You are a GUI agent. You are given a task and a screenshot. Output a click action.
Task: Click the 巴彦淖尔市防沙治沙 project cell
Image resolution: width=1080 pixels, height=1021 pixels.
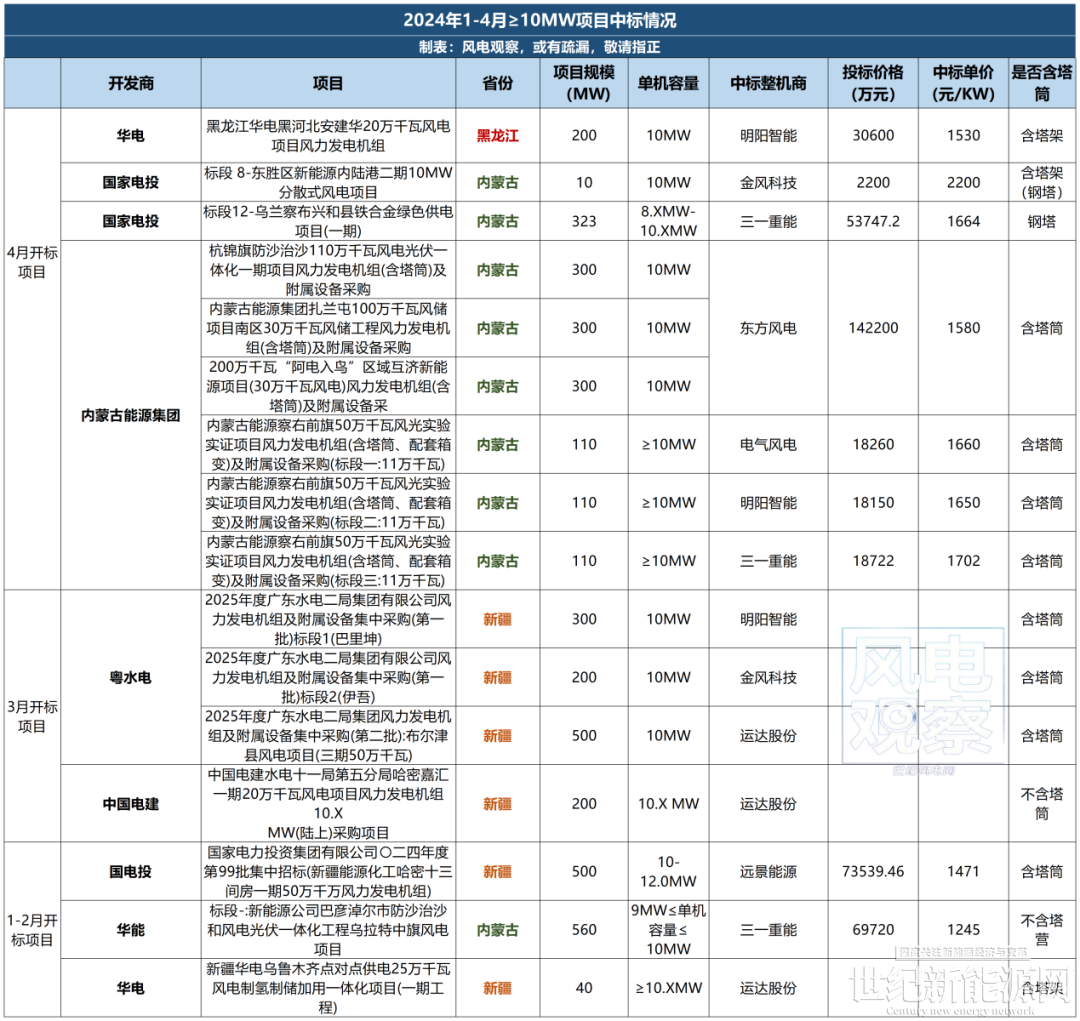[328, 930]
